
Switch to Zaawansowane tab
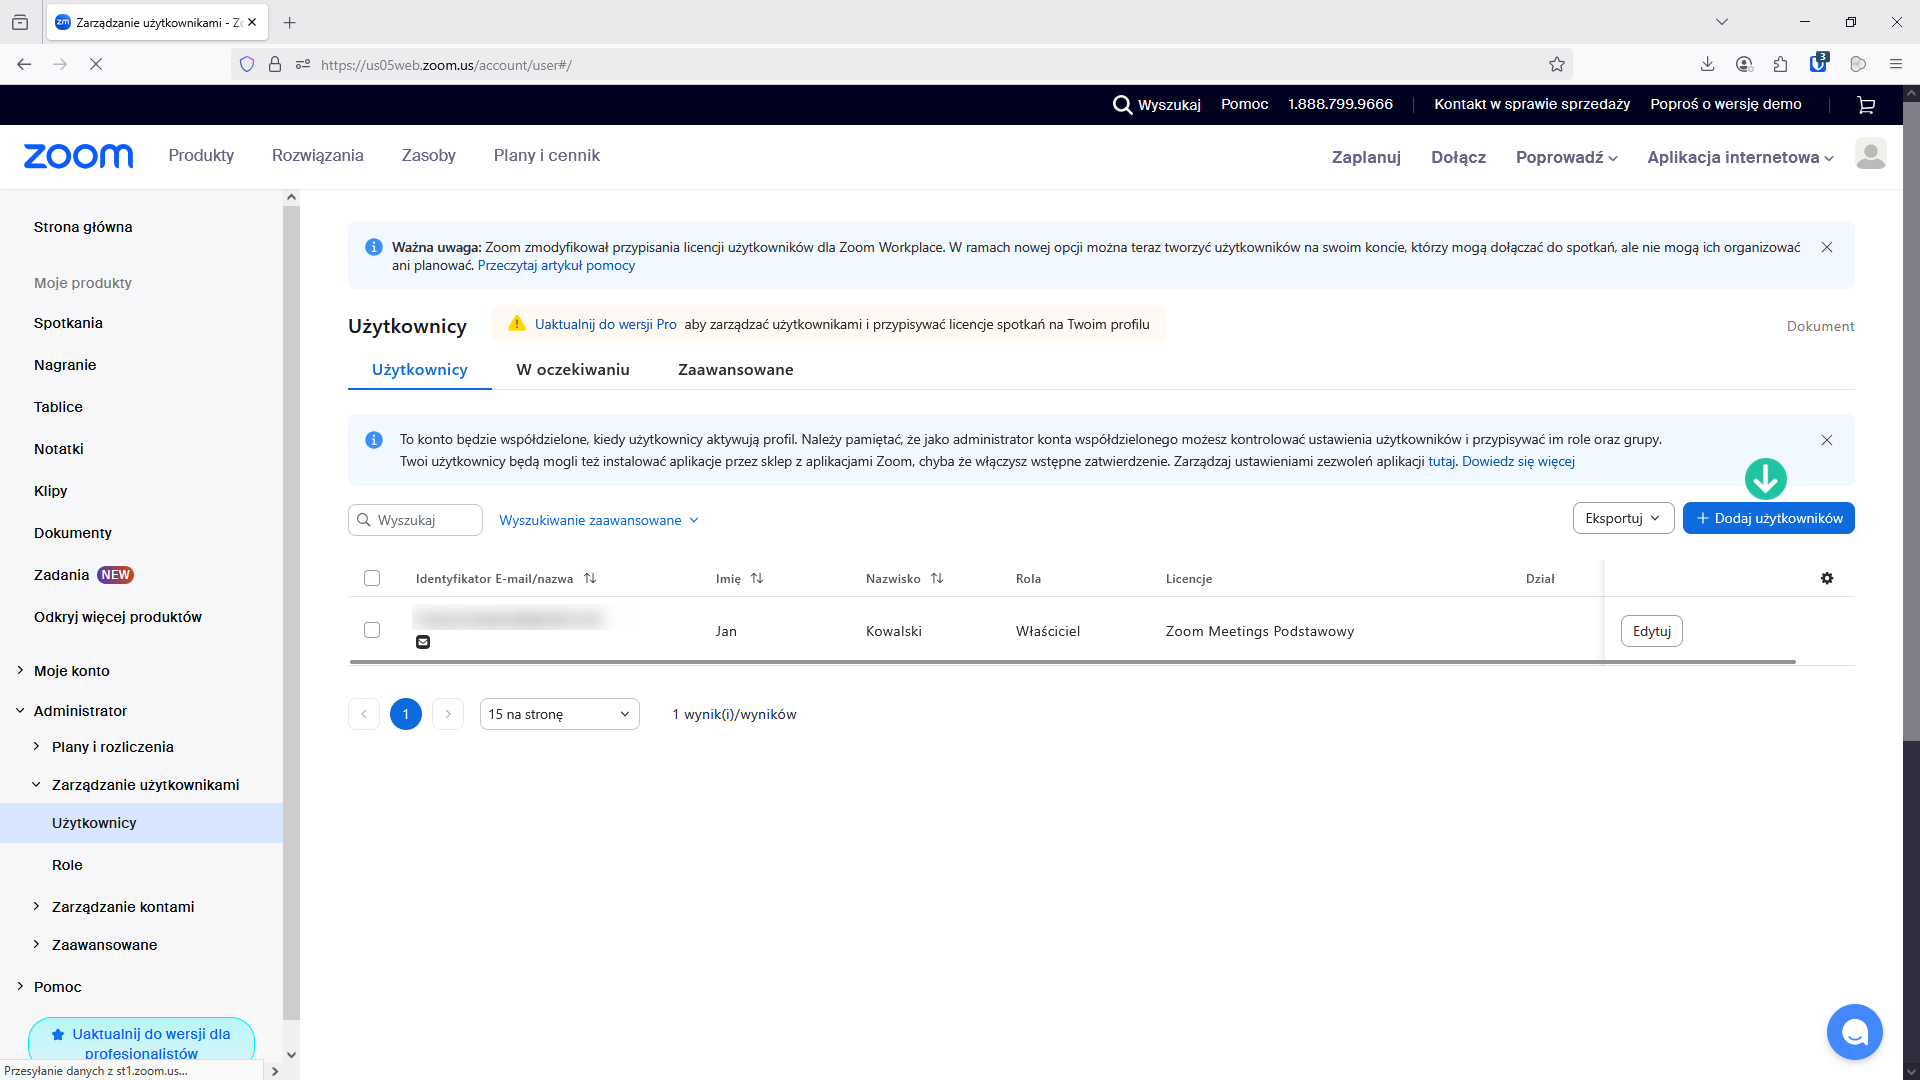(x=736, y=370)
